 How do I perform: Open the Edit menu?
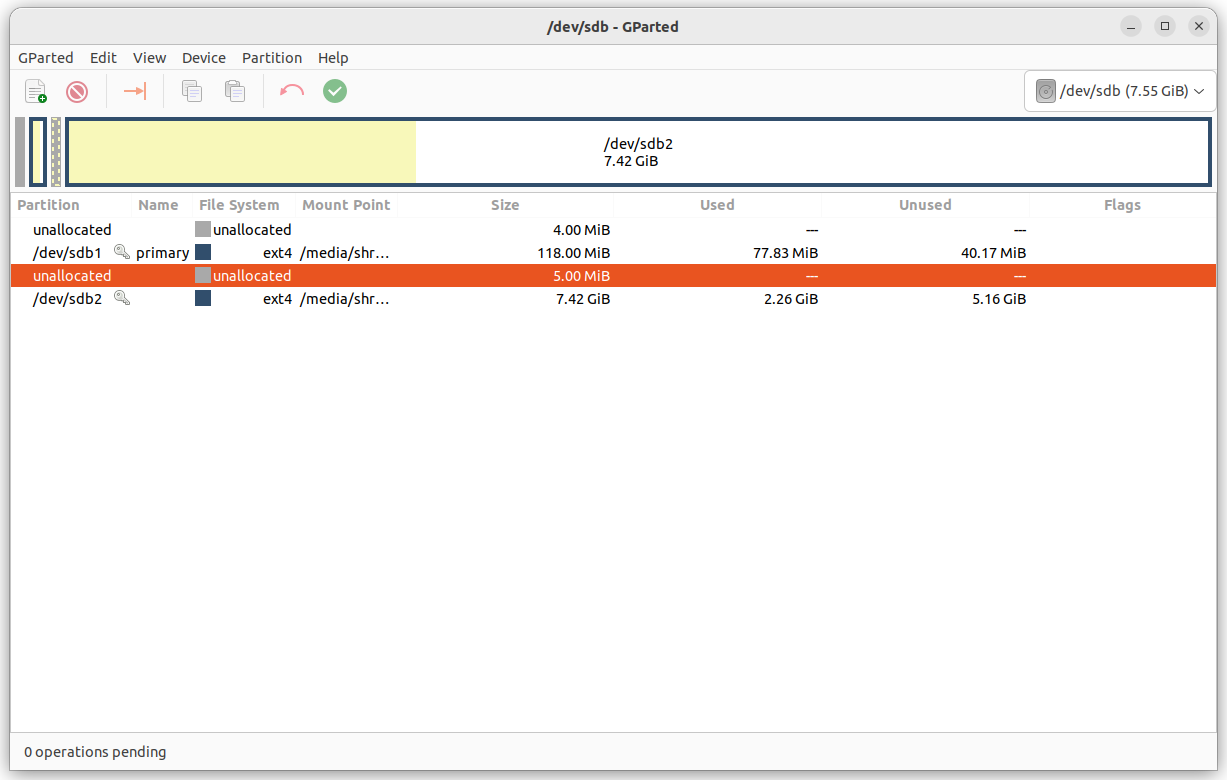[x=103, y=58]
